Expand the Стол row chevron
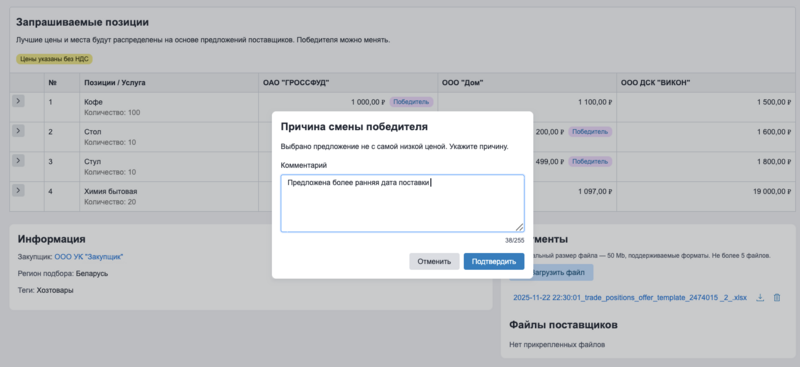800x367 pixels. coord(18,131)
